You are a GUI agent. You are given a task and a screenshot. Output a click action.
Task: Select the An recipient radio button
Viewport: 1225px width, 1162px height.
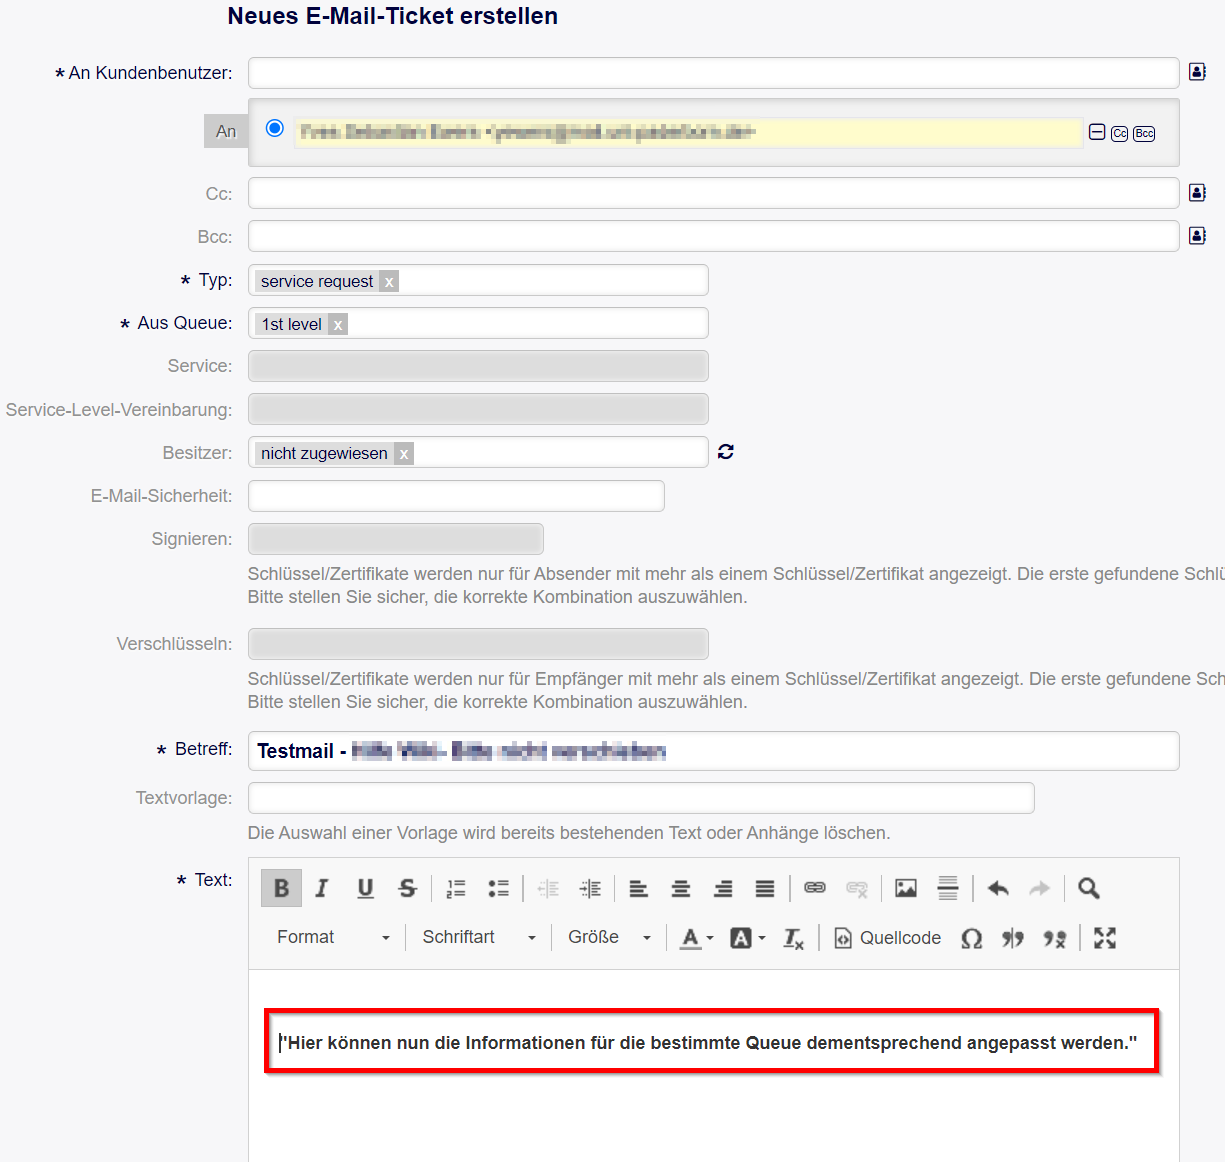coord(275,129)
